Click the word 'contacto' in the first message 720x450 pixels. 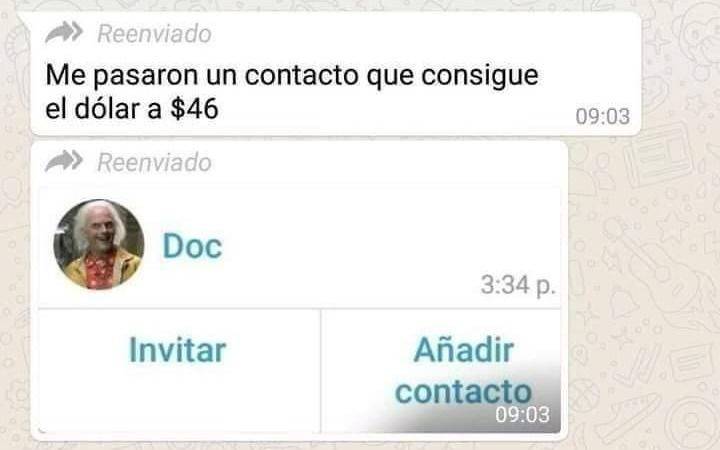tap(302, 75)
